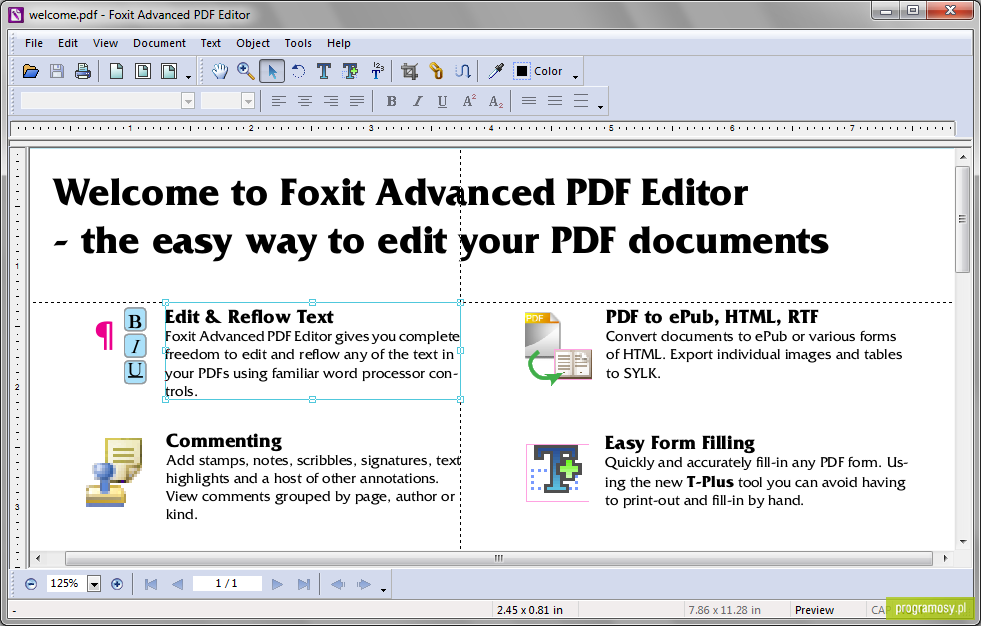Viewport: 981px width, 626px height.
Task: Toggle Italic formatting
Action: 417,101
